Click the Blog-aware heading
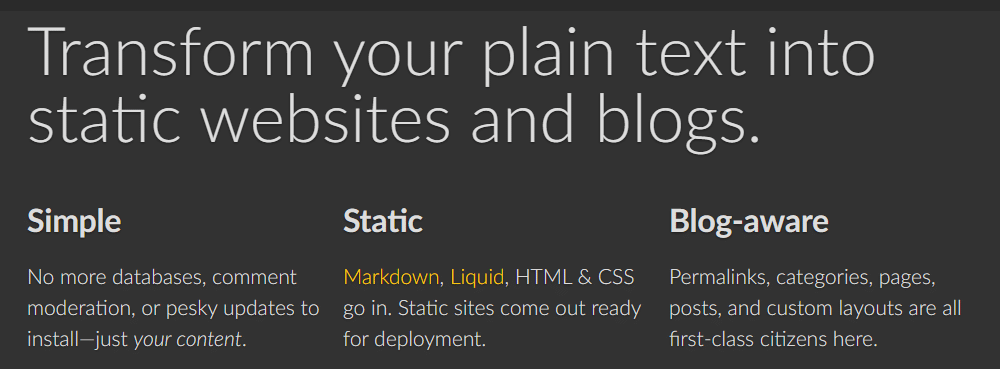The width and height of the screenshot is (1000, 369). tap(749, 222)
